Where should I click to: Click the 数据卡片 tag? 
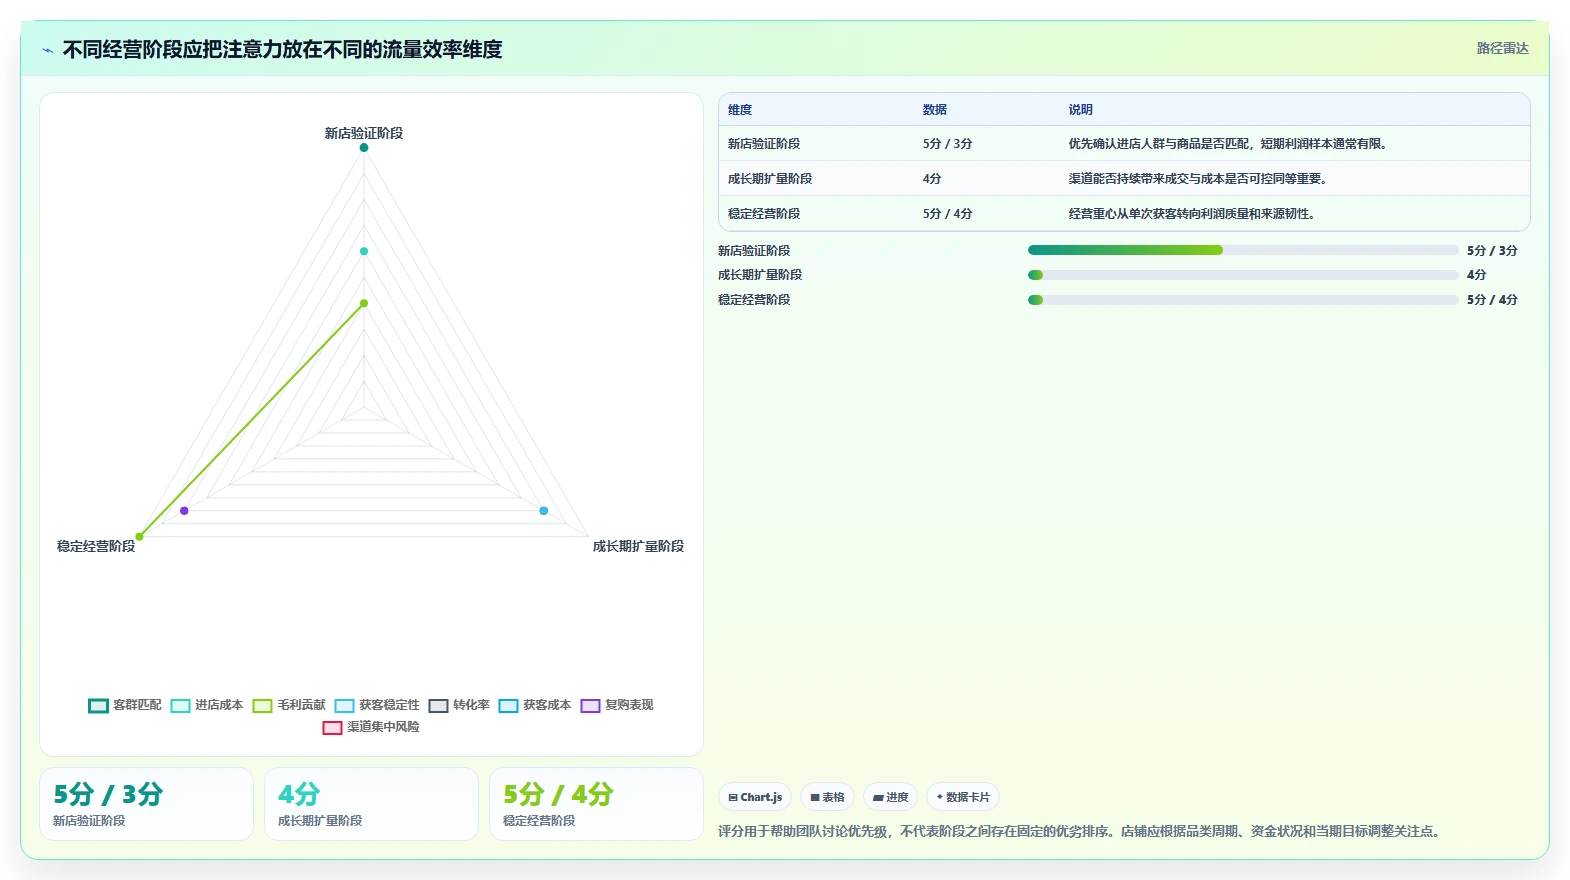coord(963,797)
